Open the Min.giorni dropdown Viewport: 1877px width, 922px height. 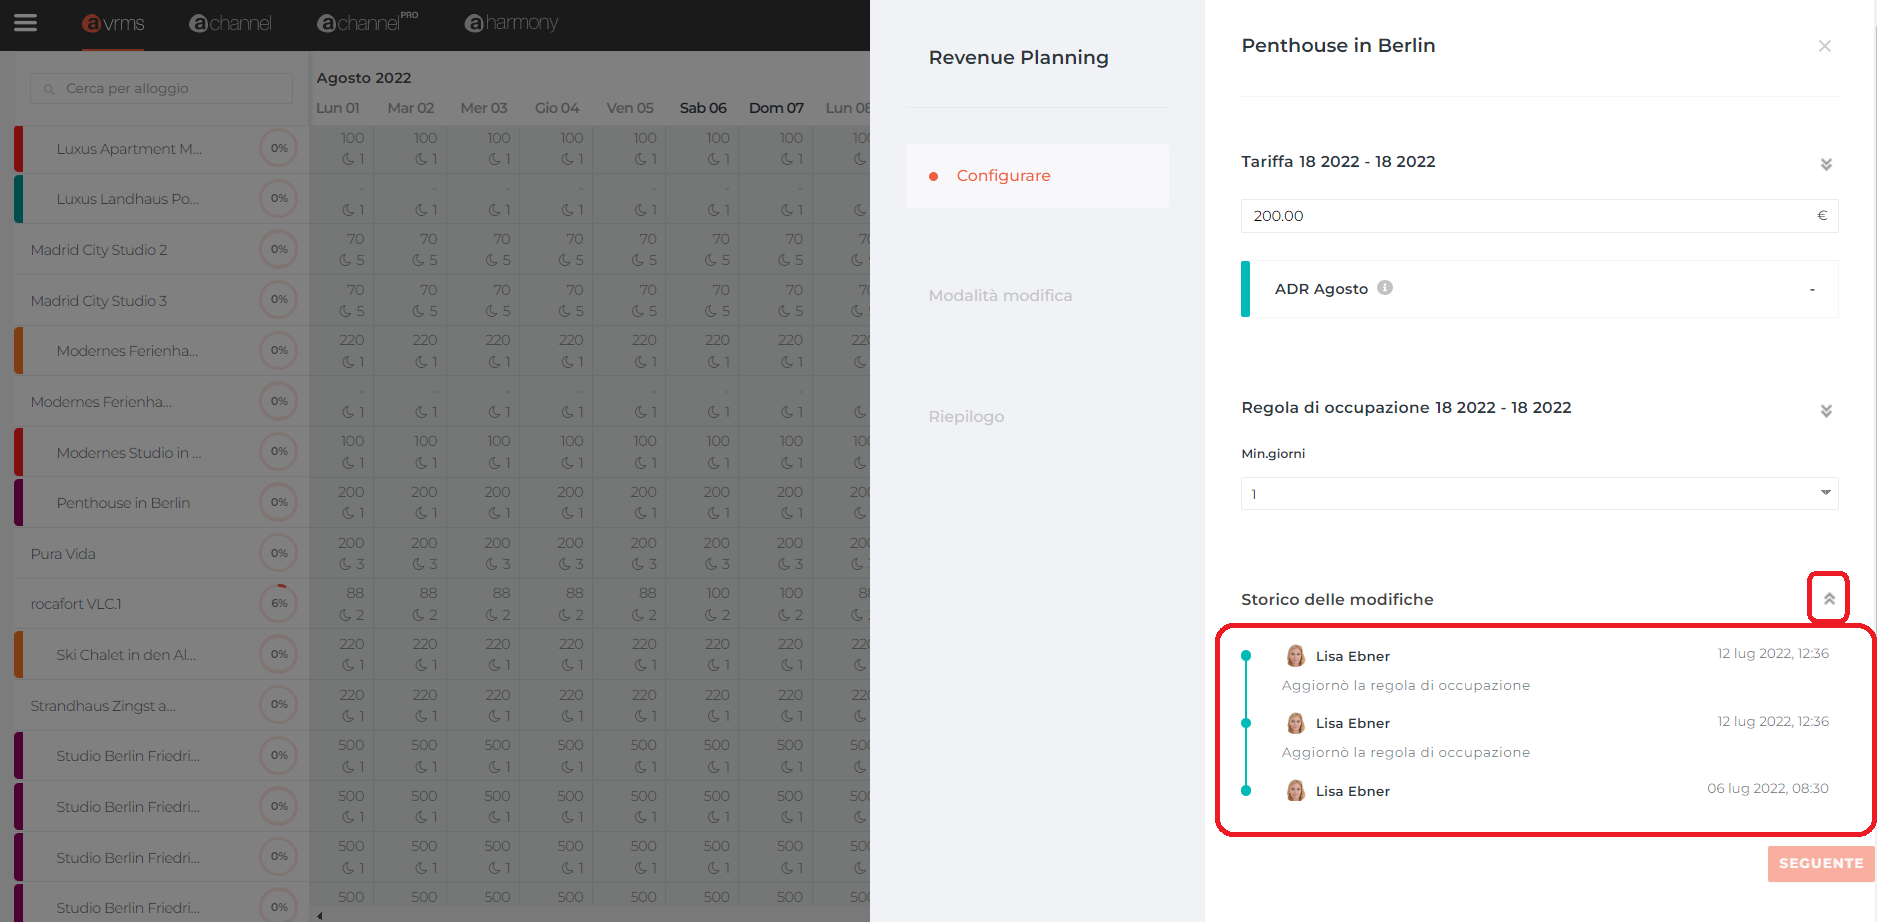point(1539,493)
